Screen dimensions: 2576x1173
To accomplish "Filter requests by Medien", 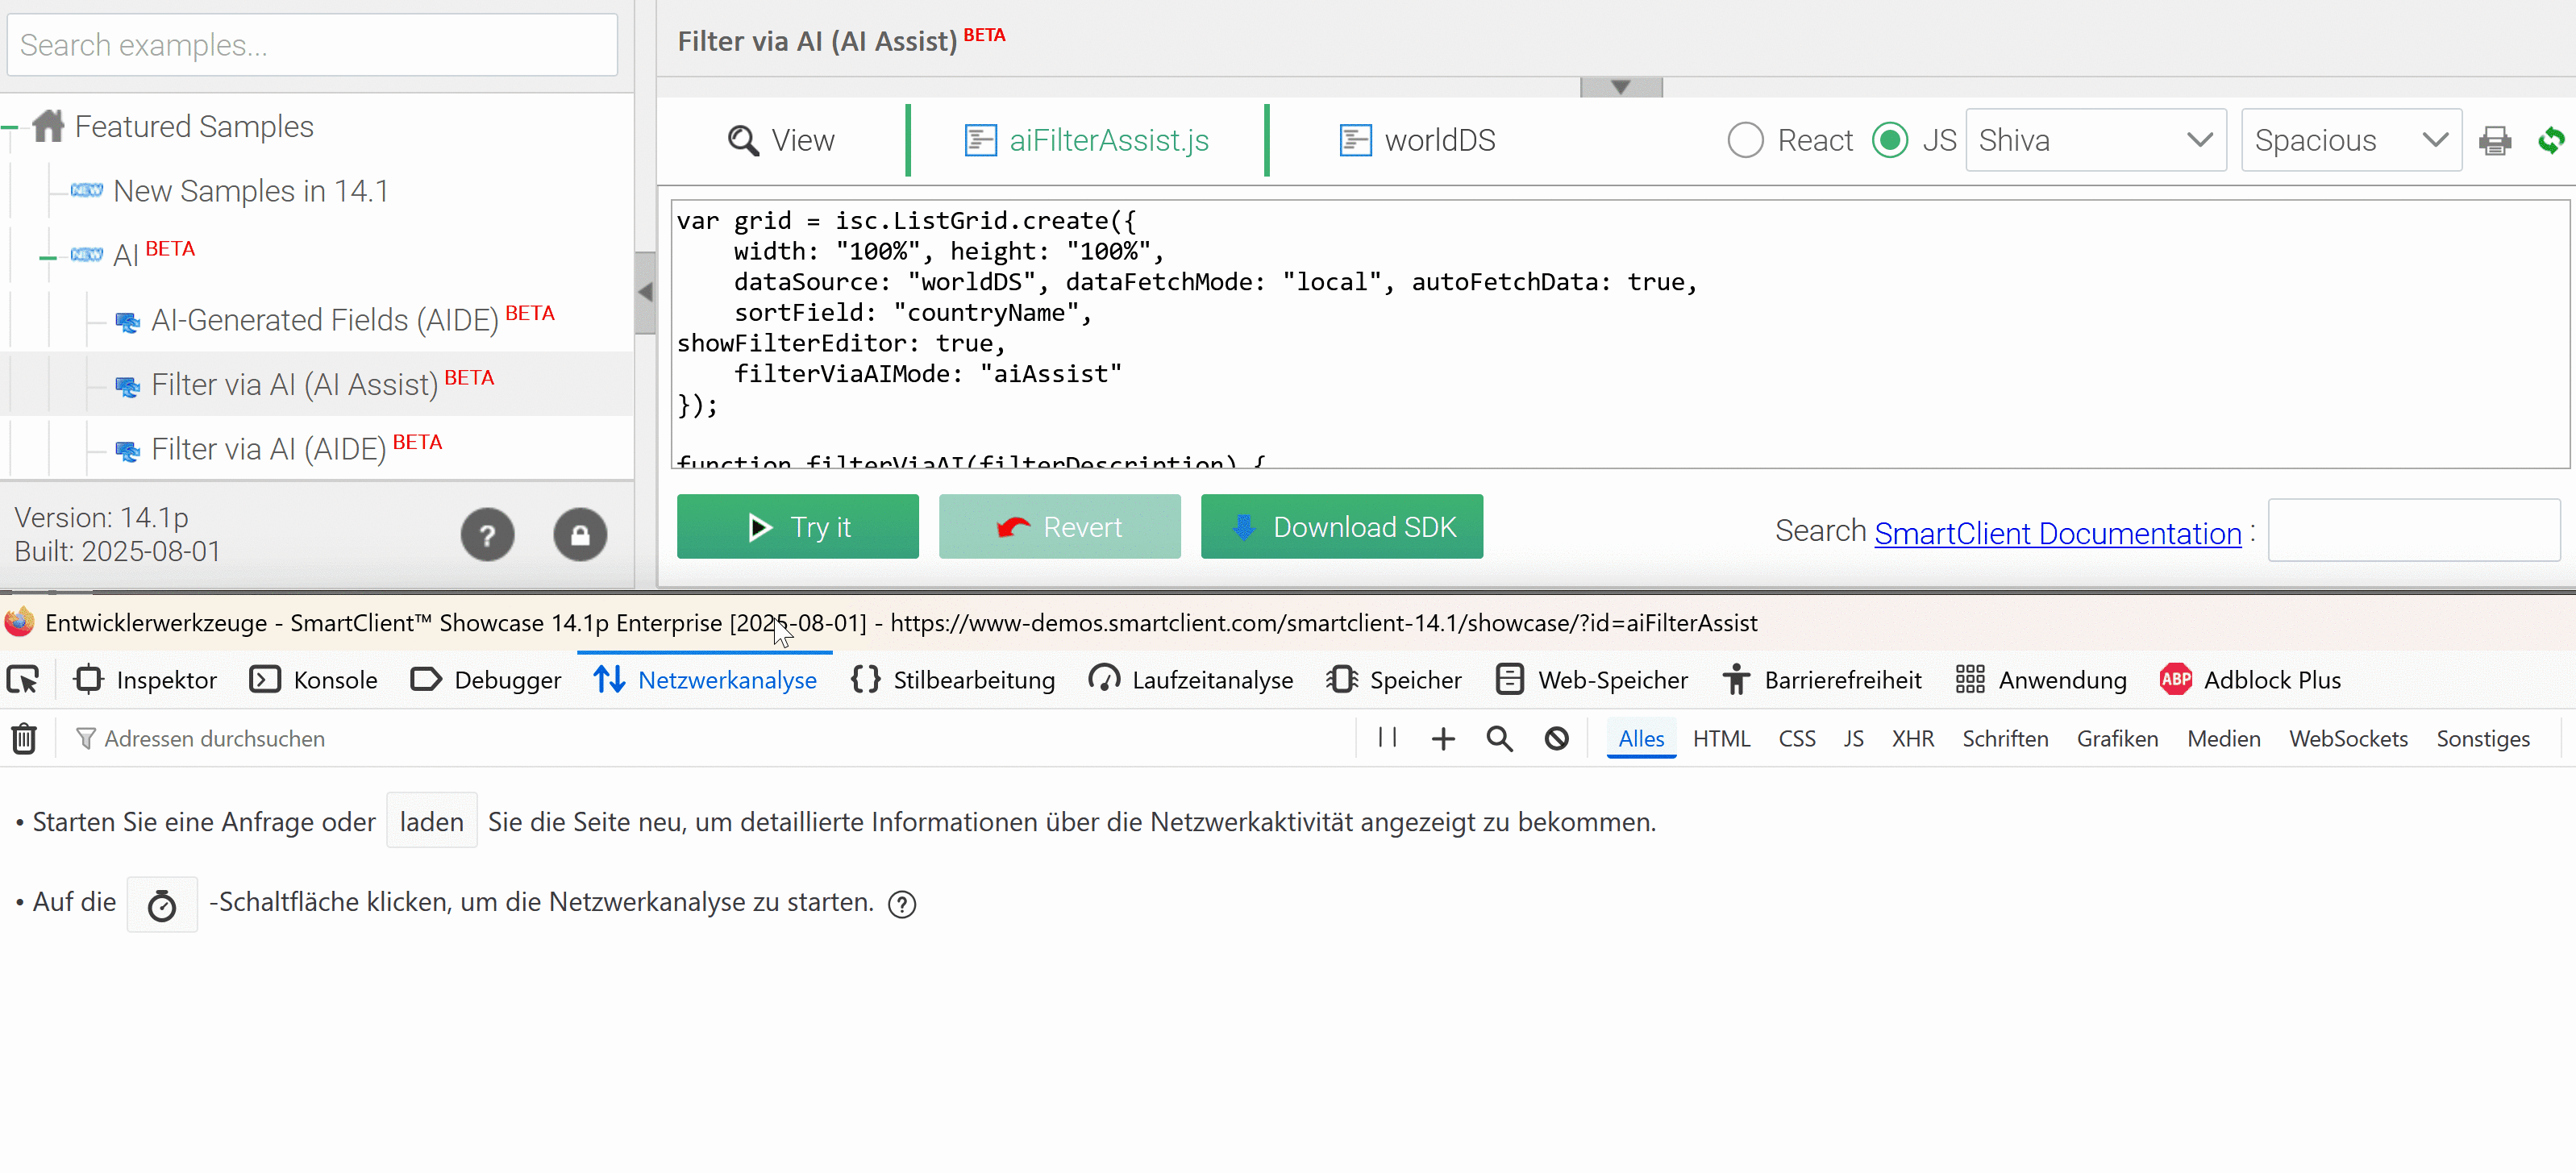I will pos(2223,739).
